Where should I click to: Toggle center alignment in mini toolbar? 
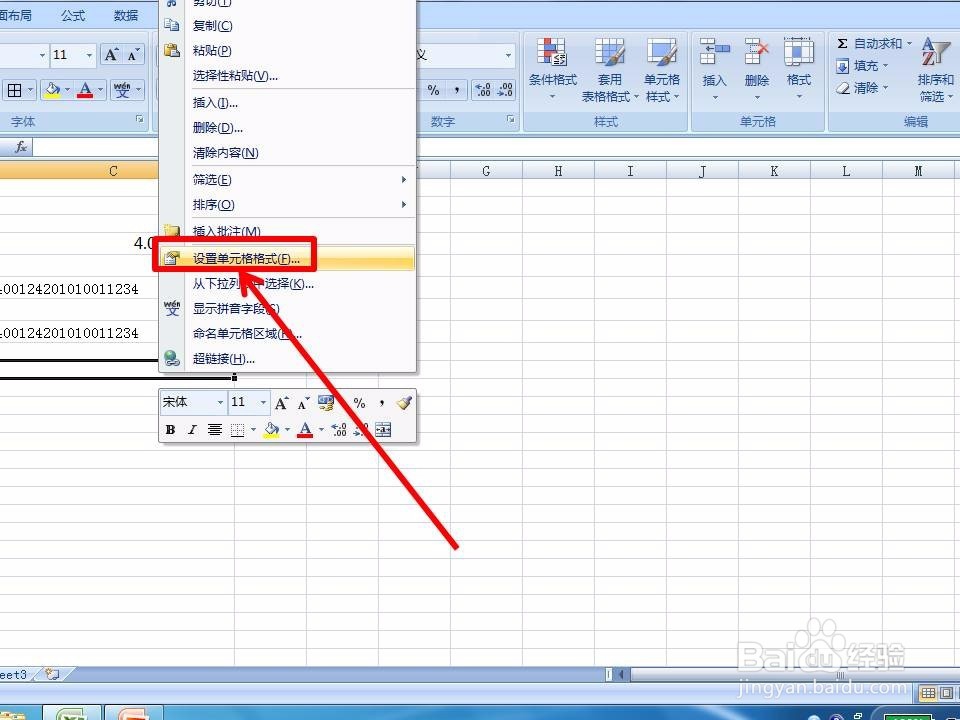pos(214,430)
